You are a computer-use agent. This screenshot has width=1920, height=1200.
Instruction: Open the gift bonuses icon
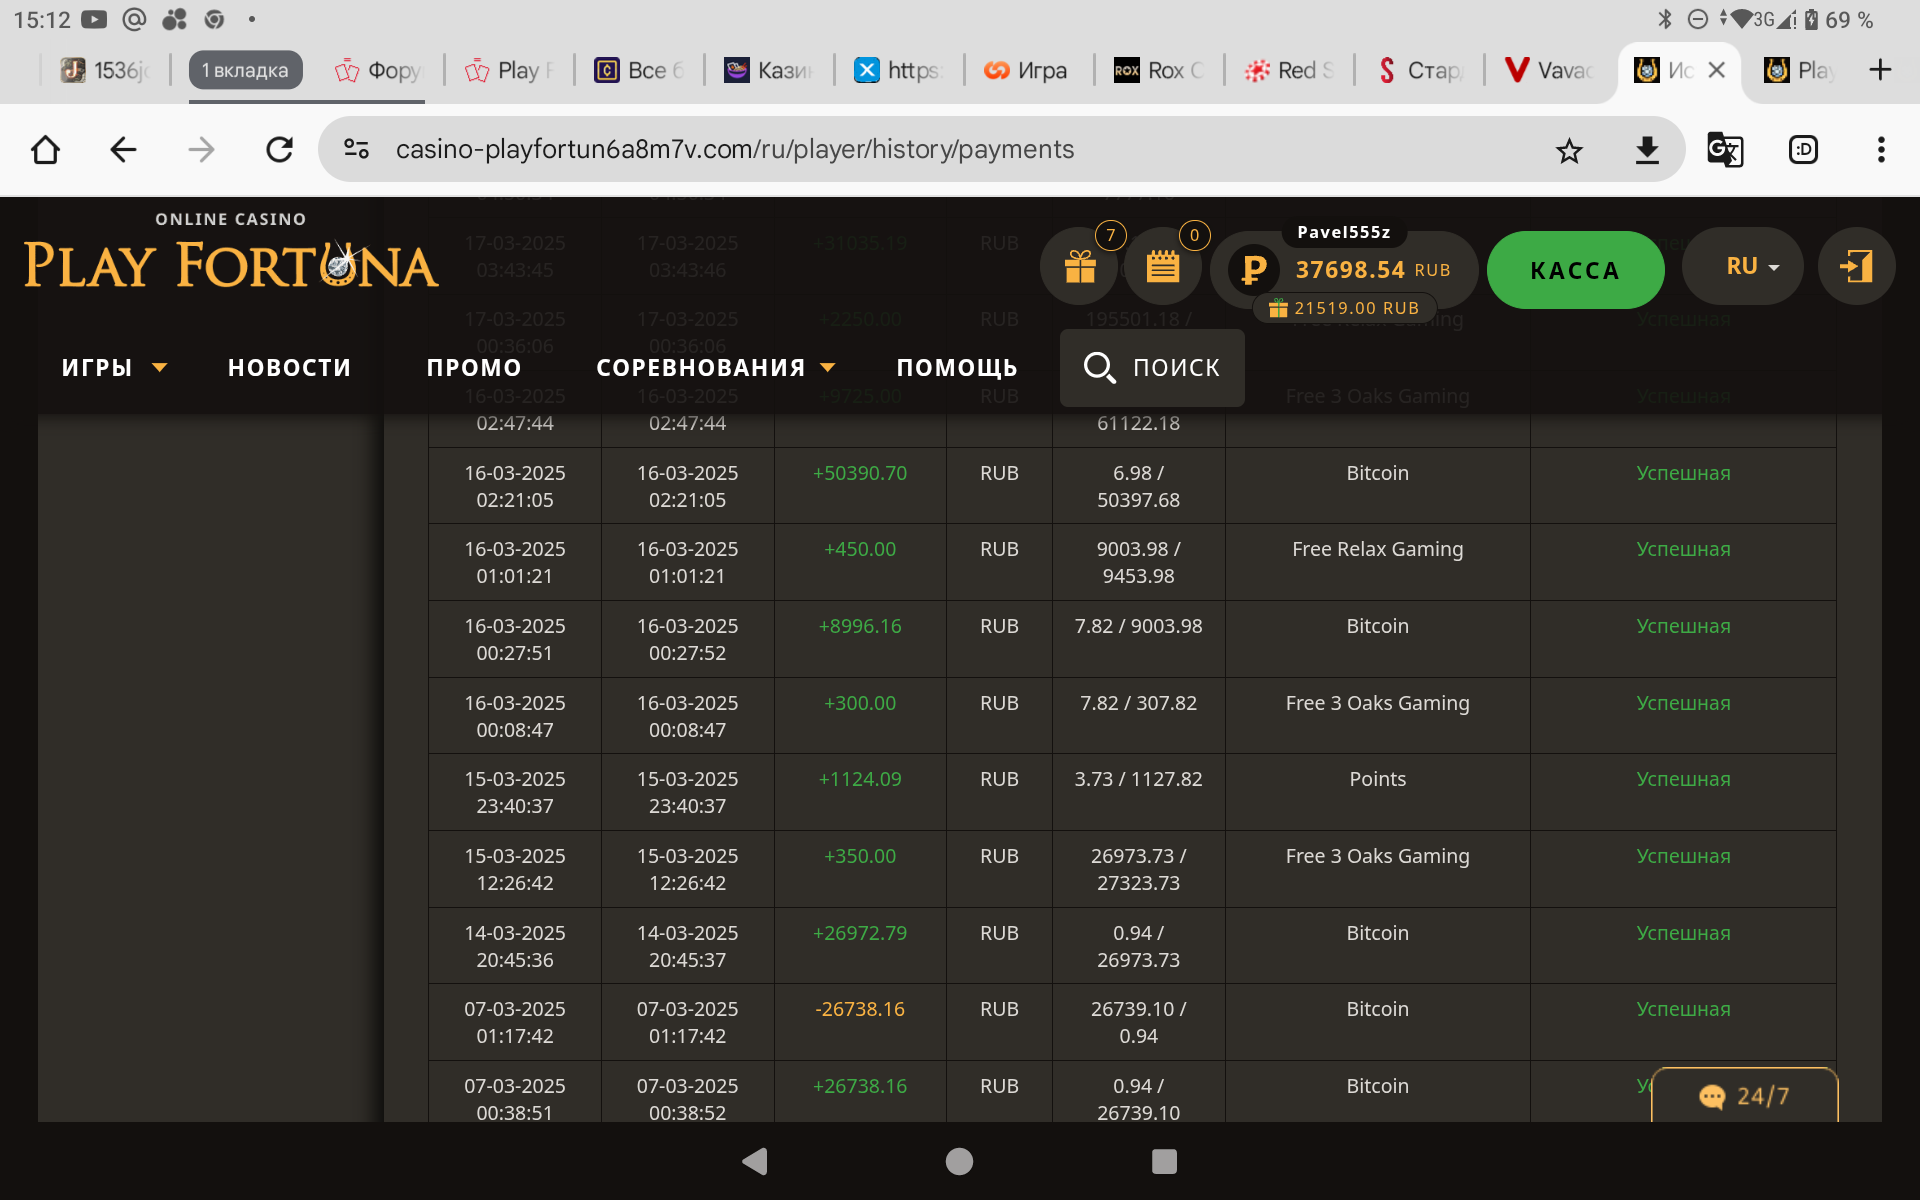tap(1079, 267)
